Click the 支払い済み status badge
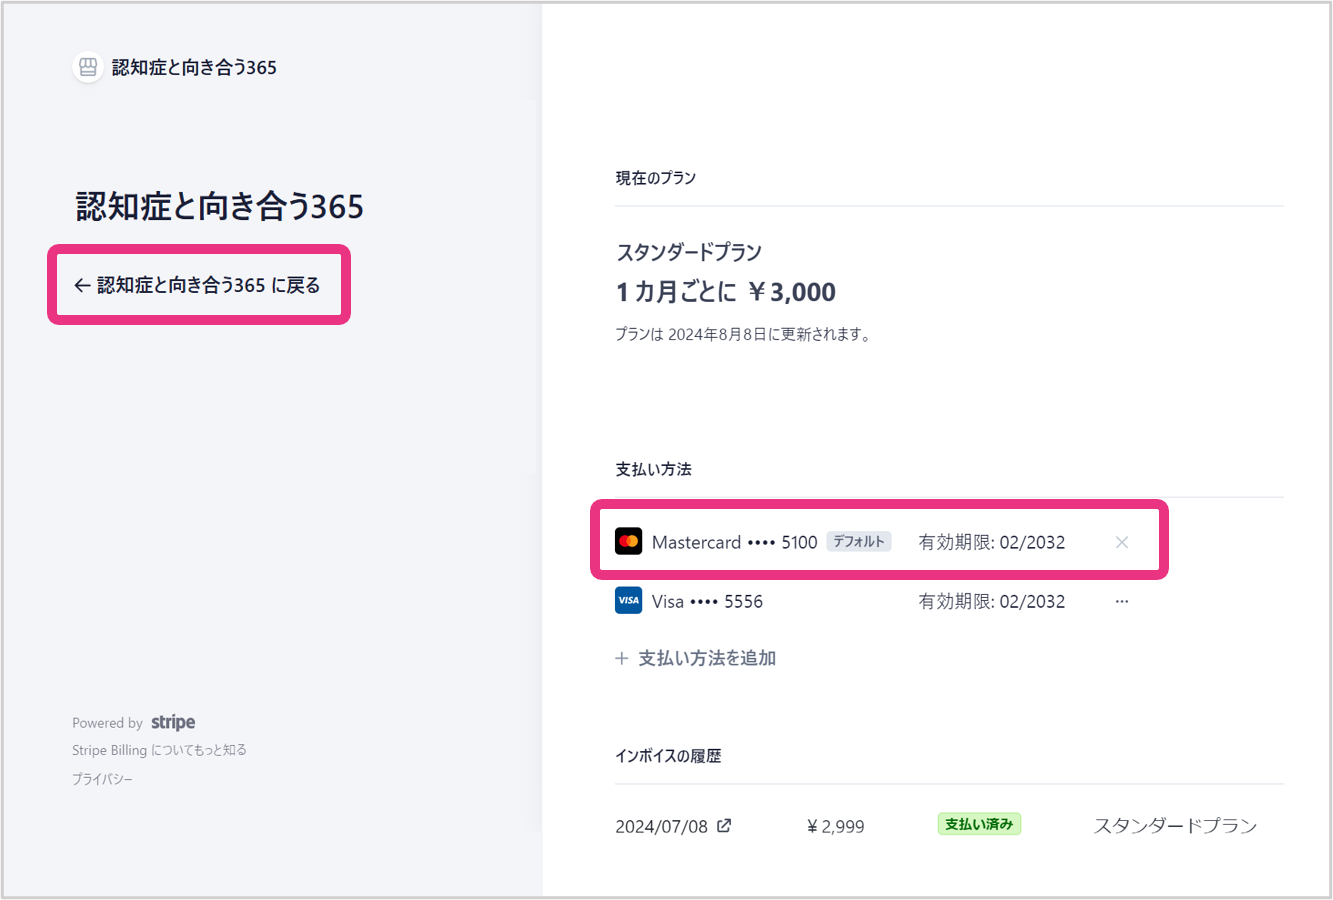 coord(979,825)
